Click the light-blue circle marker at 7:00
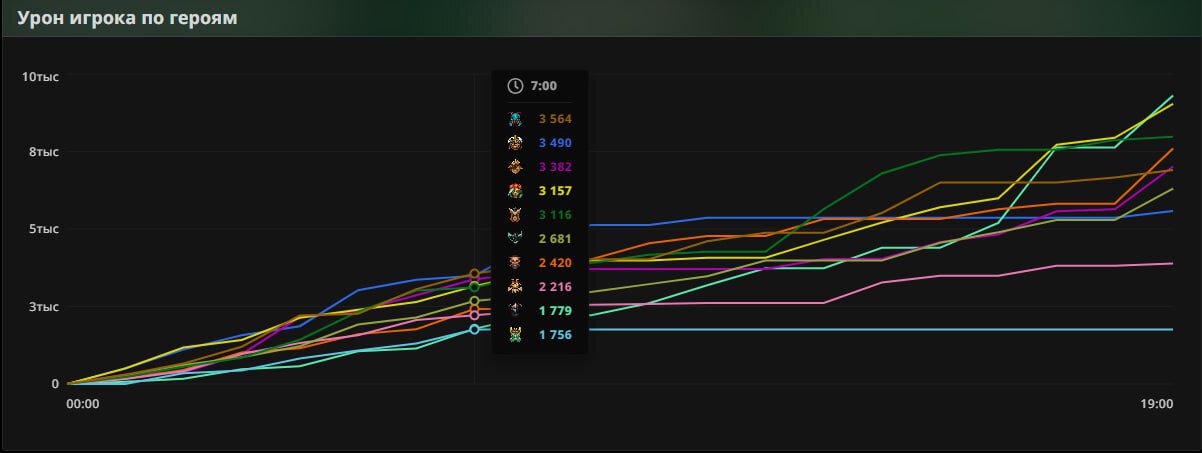The height and width of the screenshot is (453, 1202). pos(475,329)
